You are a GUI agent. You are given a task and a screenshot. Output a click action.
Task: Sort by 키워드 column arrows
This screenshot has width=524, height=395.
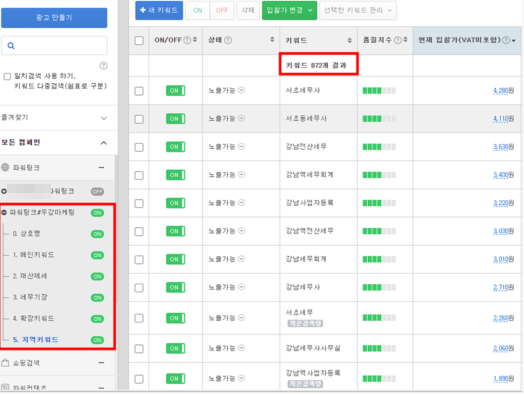350,40
